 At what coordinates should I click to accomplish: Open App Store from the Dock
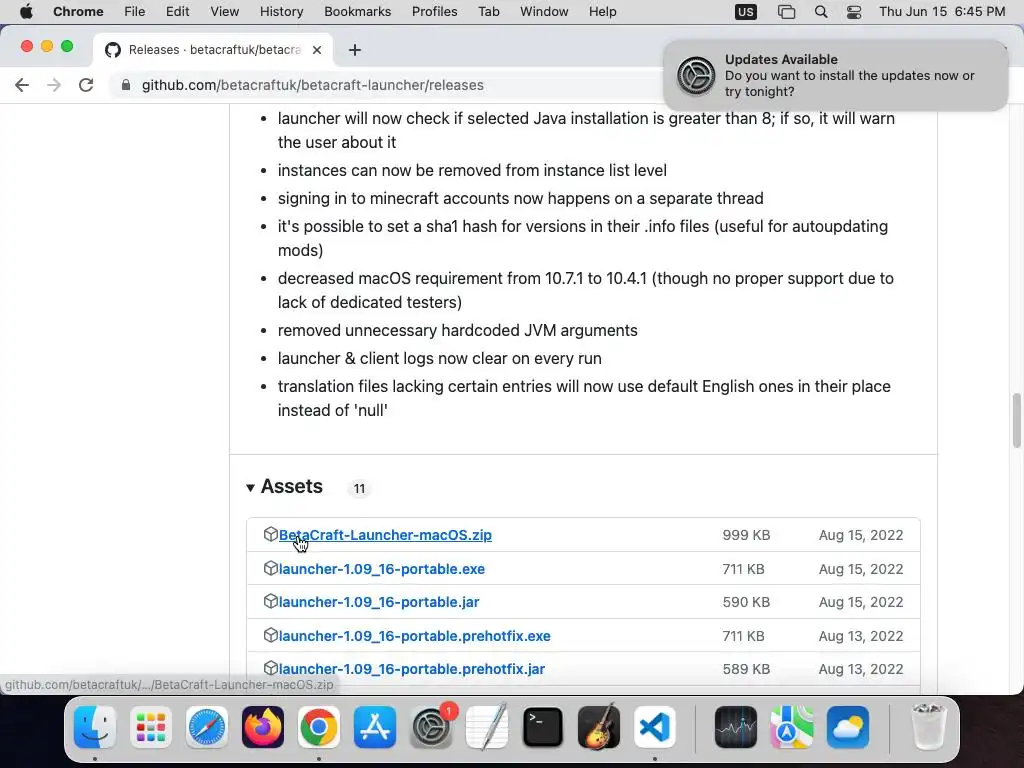point(375,727)
